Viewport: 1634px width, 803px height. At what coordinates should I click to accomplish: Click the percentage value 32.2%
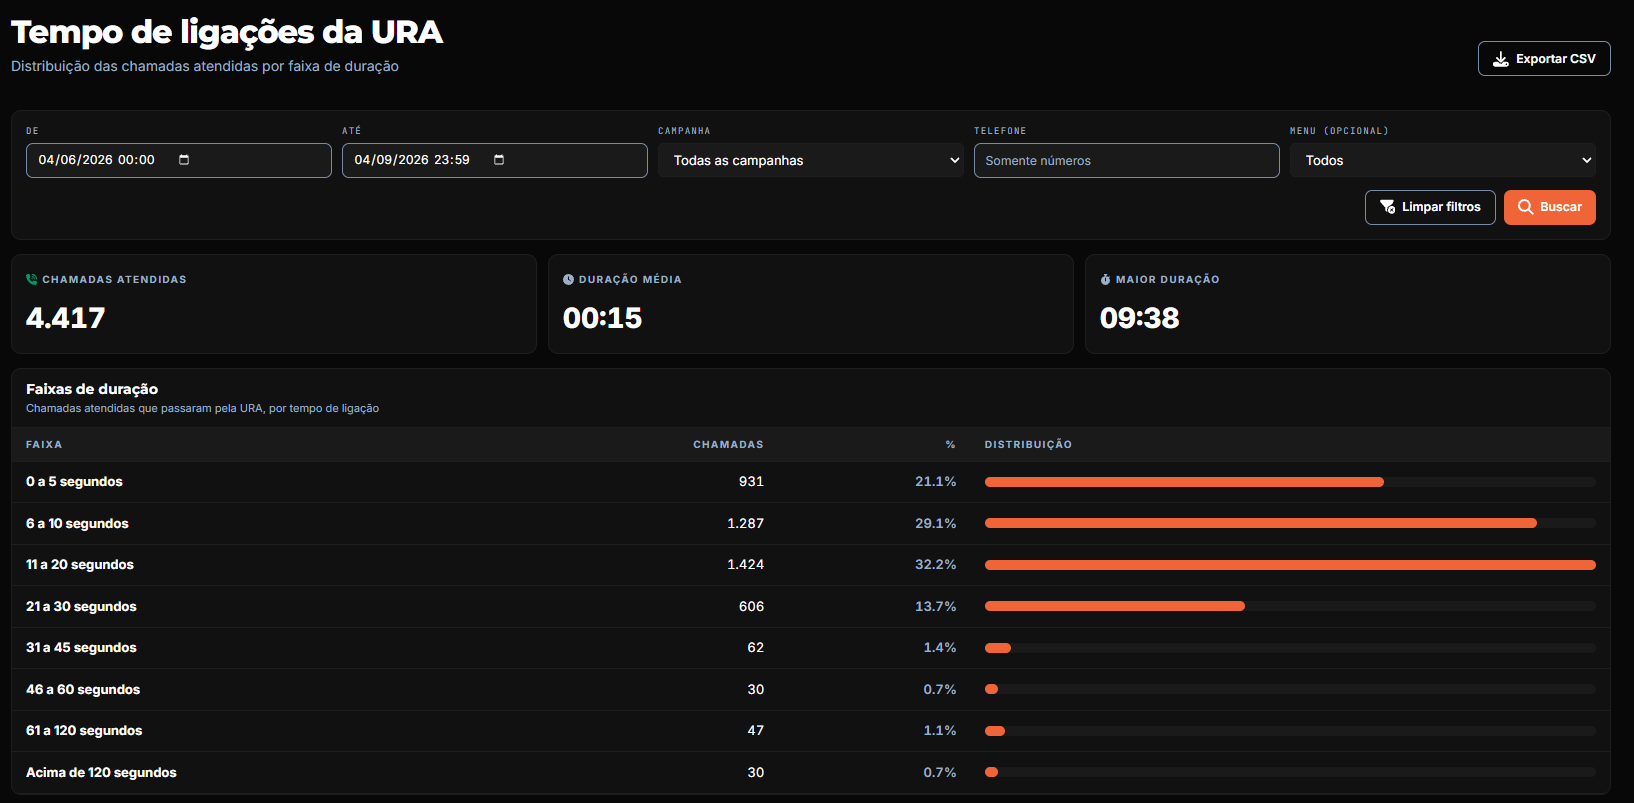[x=935, y=565]
